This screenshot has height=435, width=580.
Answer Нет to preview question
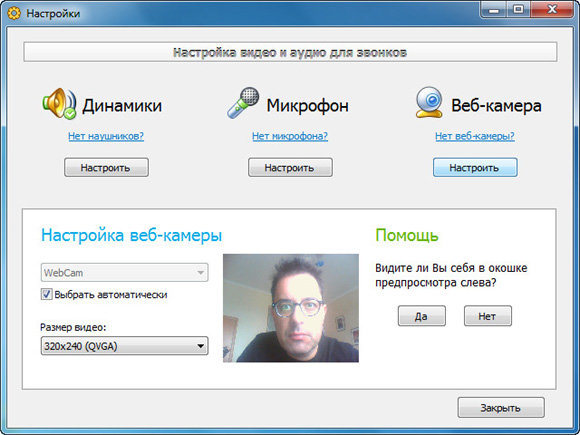tap(488, 316)
